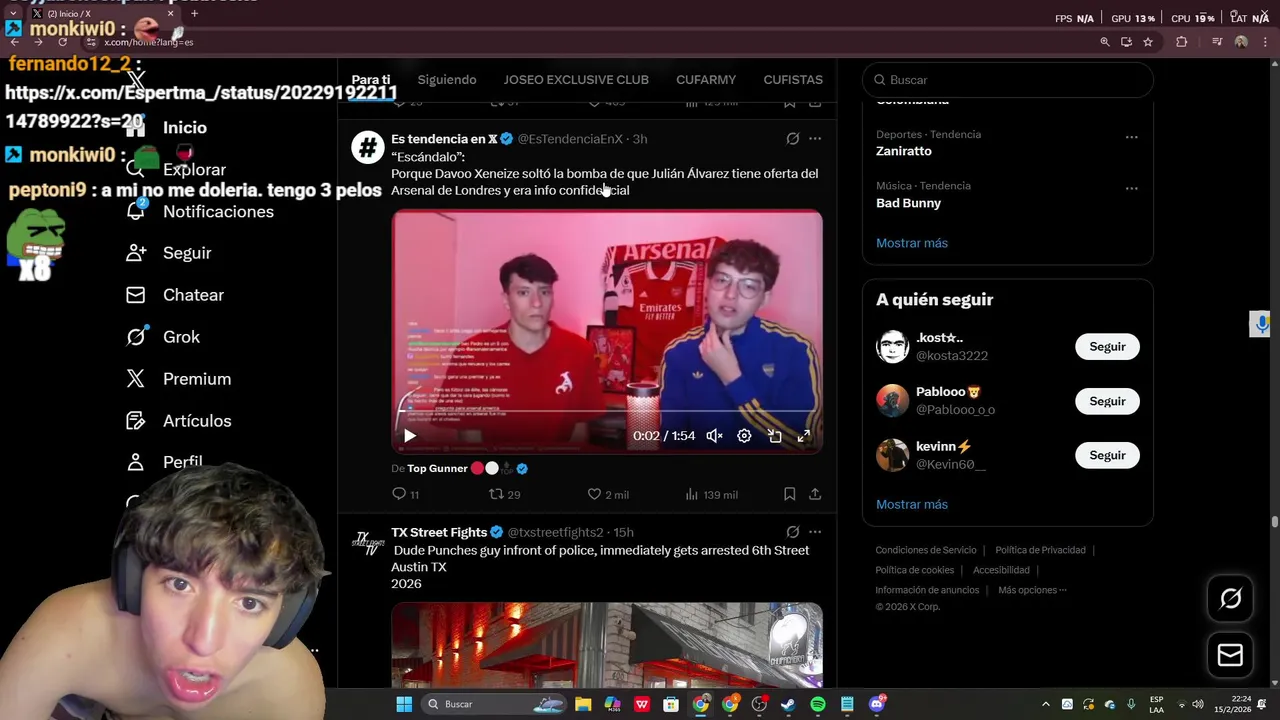The height and width of the screenshot is (720, 1280).
Task: Expand 'Más opciones' in footer
Action: coord(1032,590)
